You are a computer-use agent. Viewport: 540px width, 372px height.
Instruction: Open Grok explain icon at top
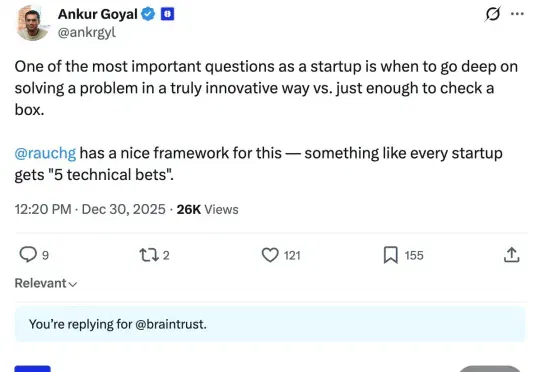pos(493,14)
